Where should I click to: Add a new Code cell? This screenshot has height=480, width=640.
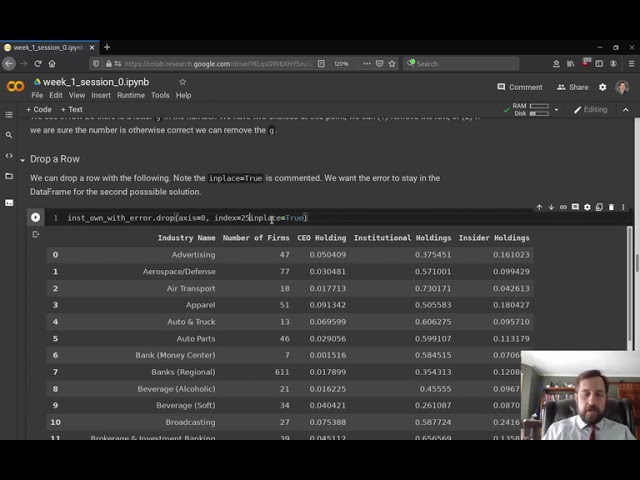click(39, 109)
